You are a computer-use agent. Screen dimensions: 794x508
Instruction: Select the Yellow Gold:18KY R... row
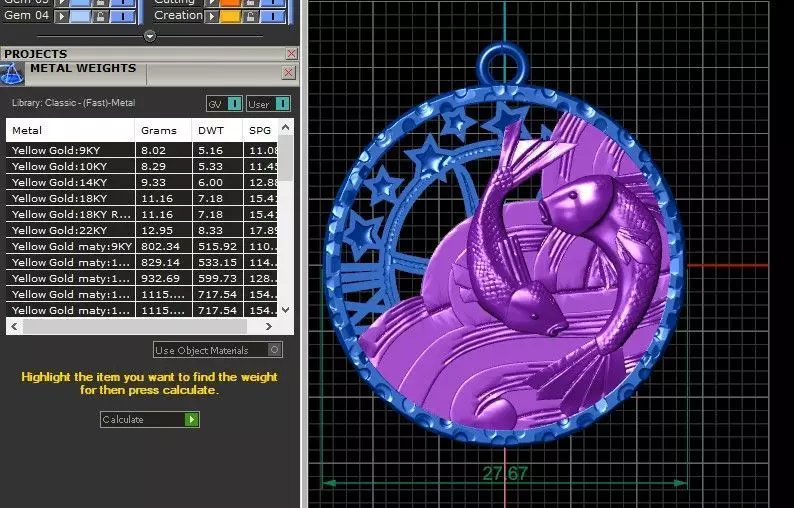(x=142, y=214)
